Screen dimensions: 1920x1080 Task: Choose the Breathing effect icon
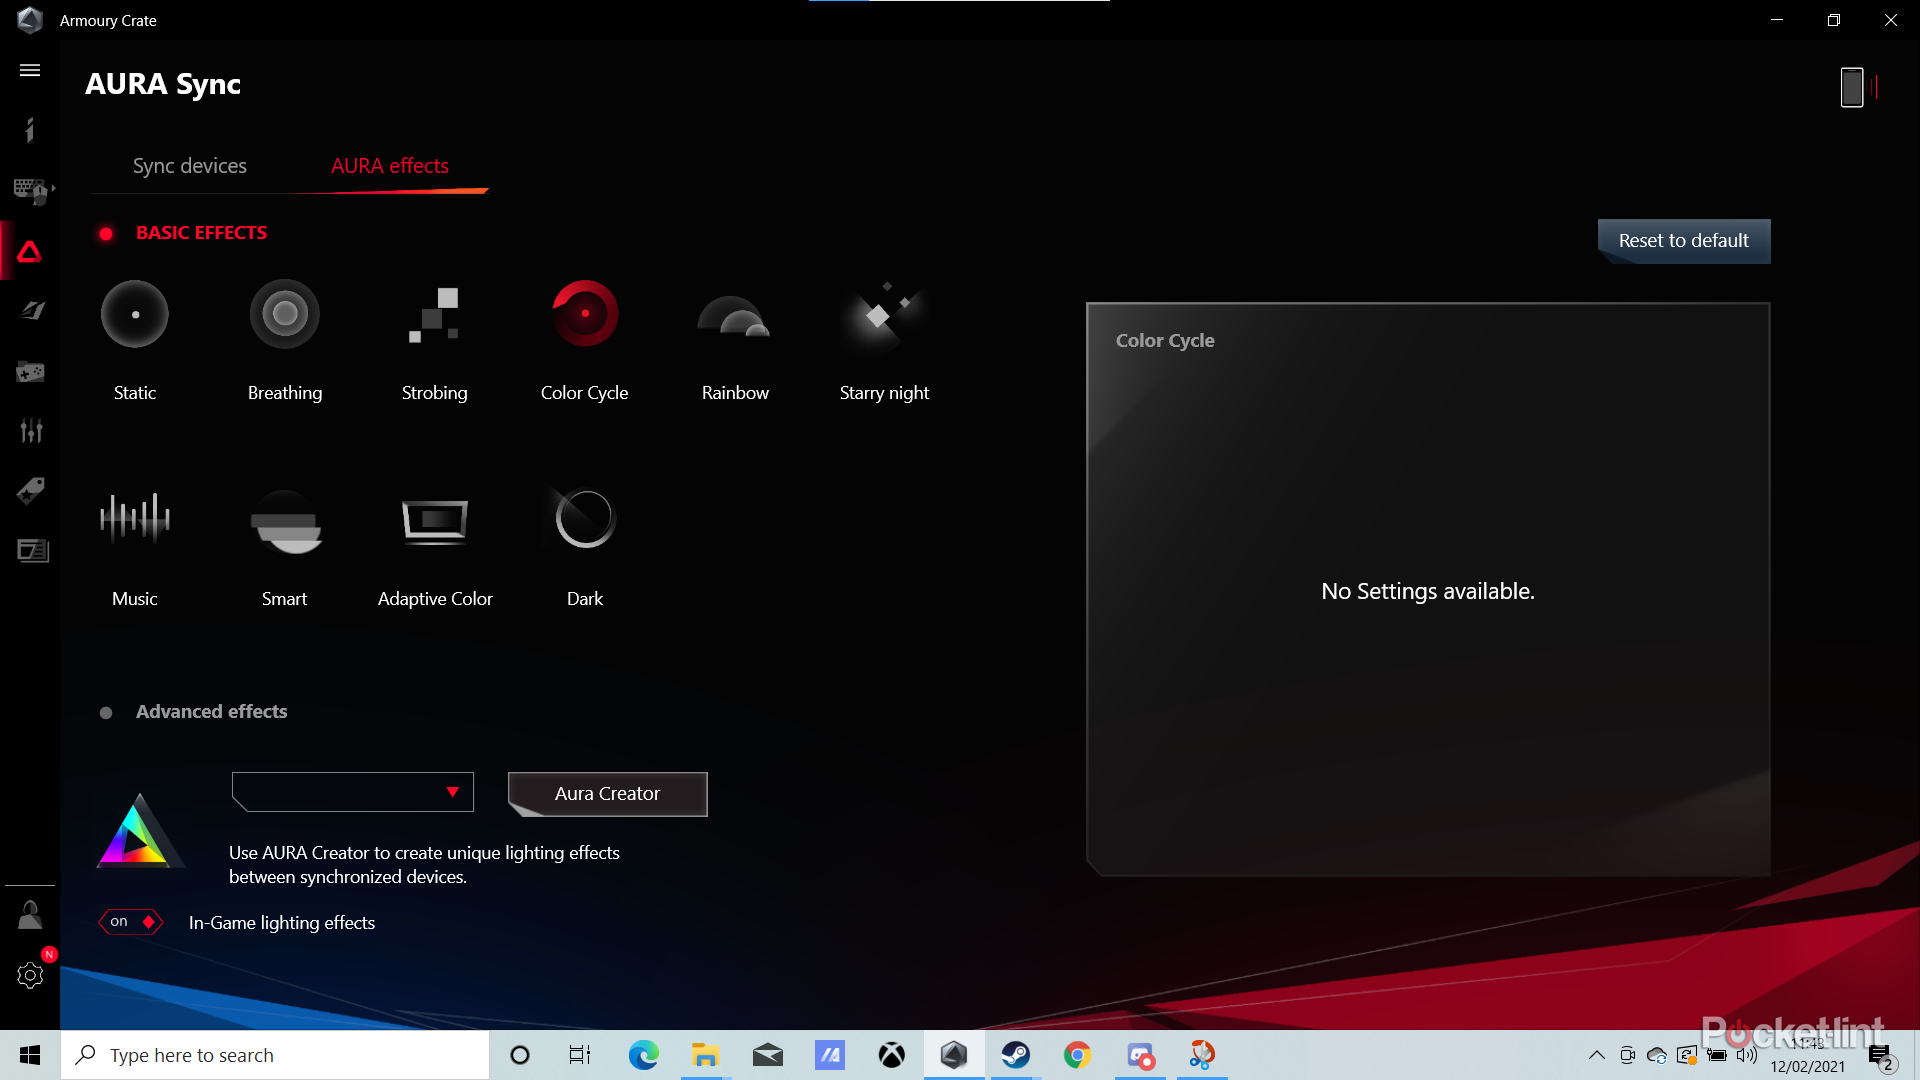coord(285,314)
